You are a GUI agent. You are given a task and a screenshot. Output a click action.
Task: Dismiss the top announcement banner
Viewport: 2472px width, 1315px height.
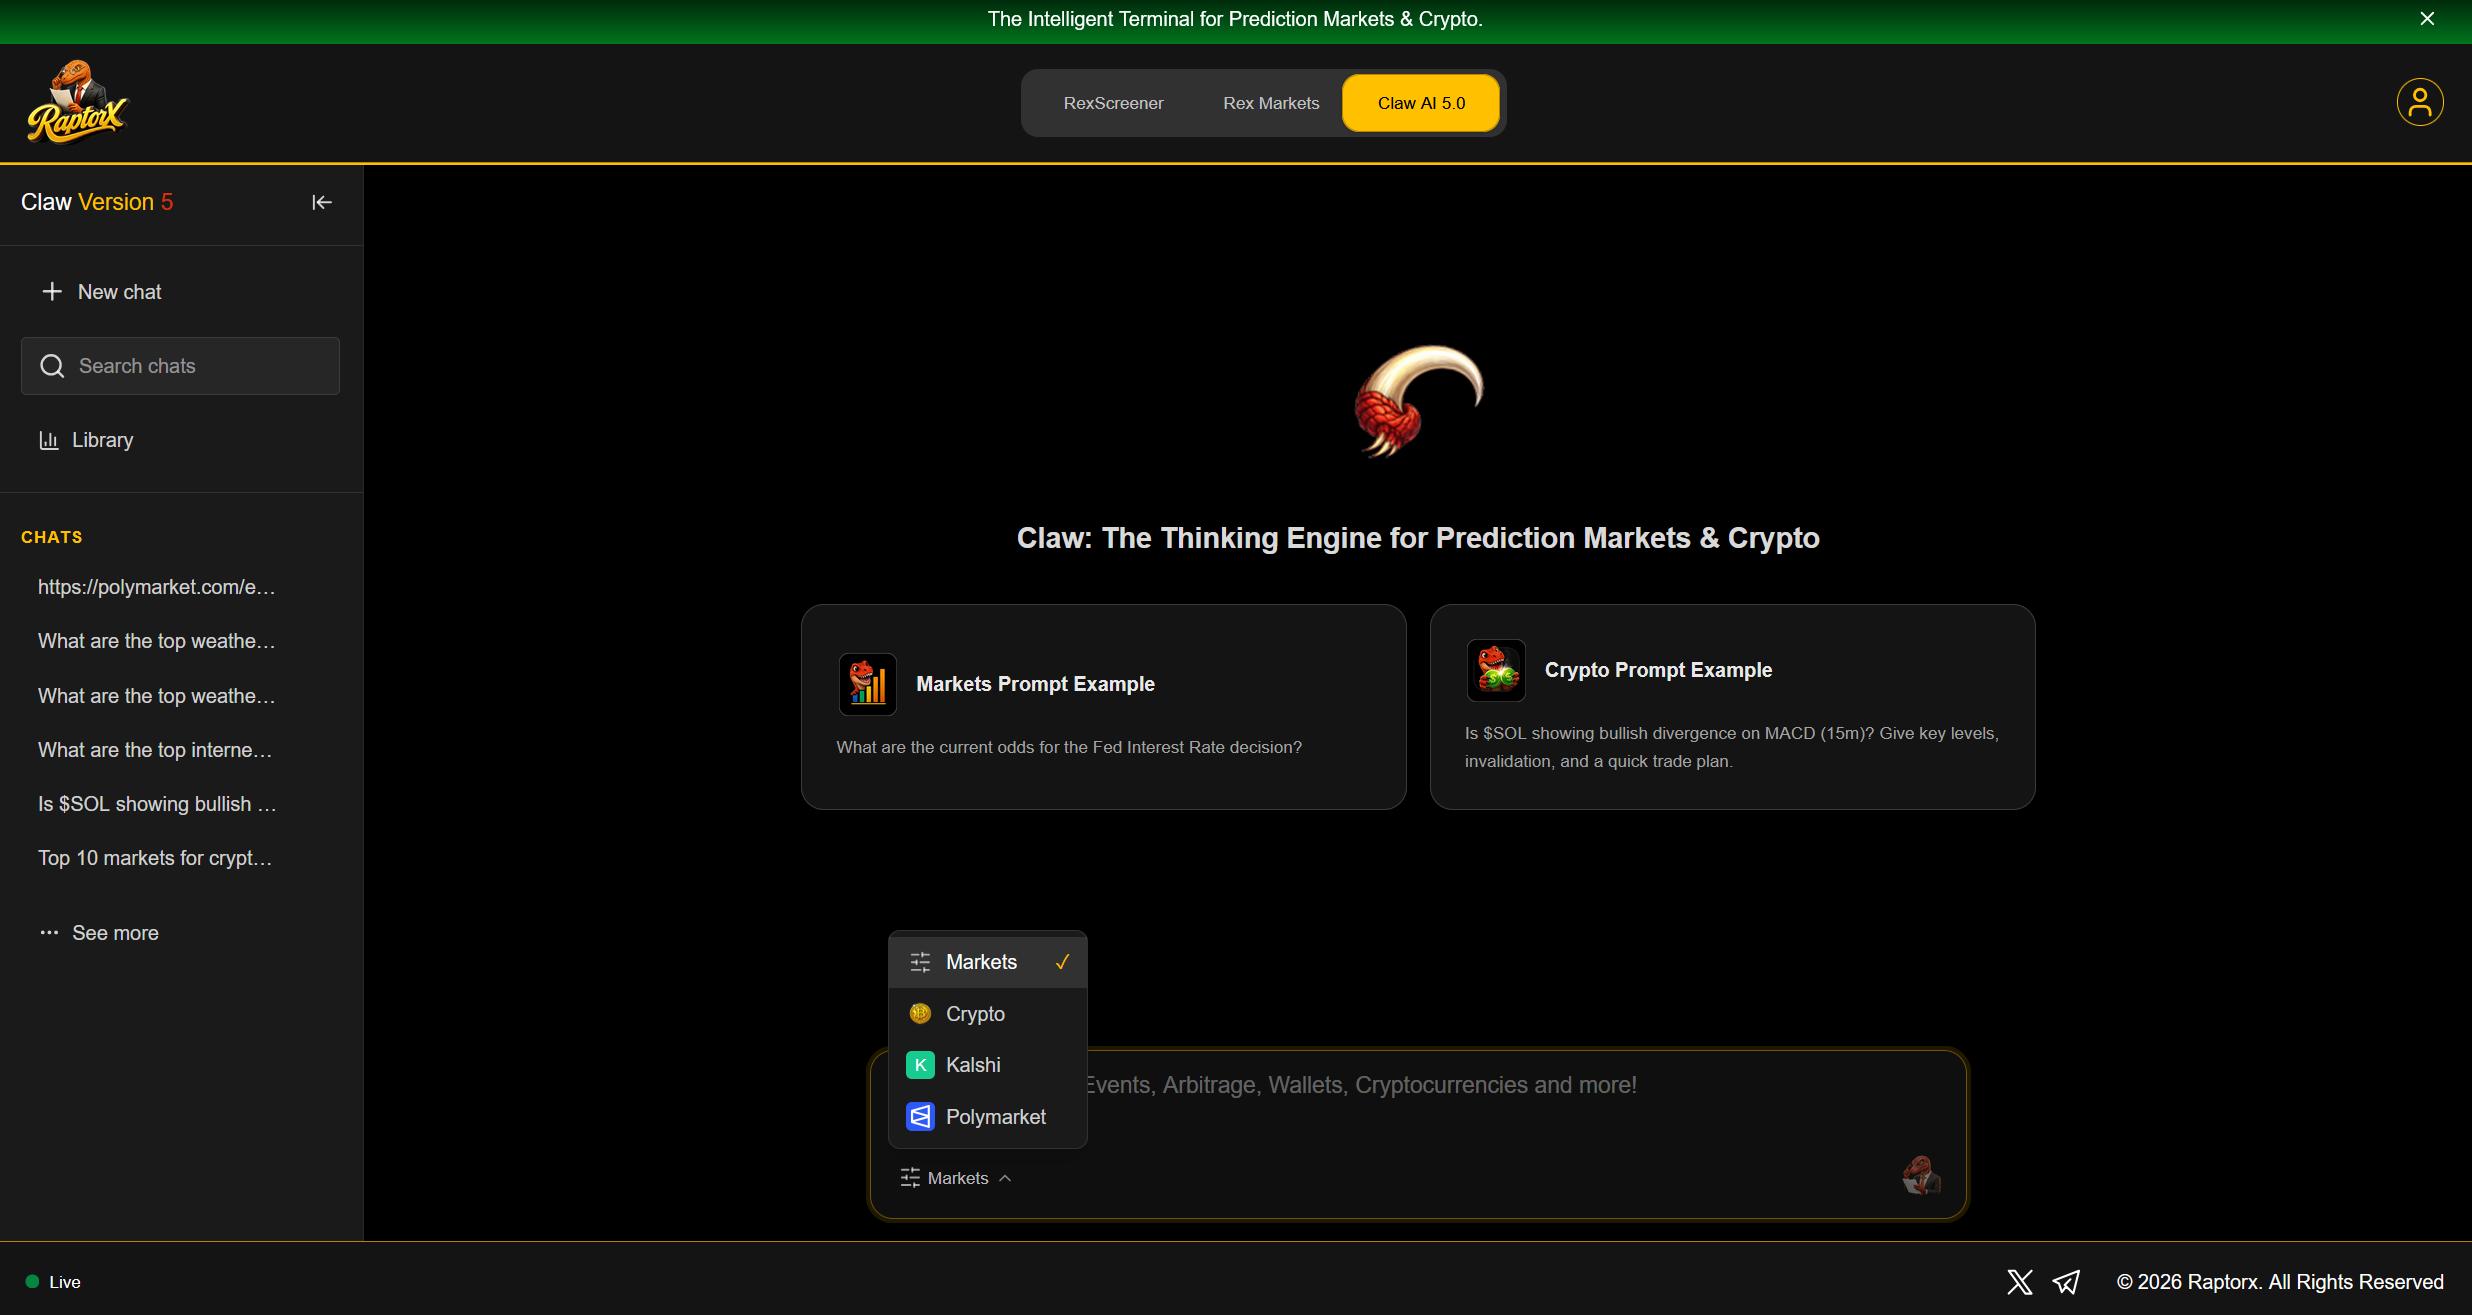(2427, 19)
